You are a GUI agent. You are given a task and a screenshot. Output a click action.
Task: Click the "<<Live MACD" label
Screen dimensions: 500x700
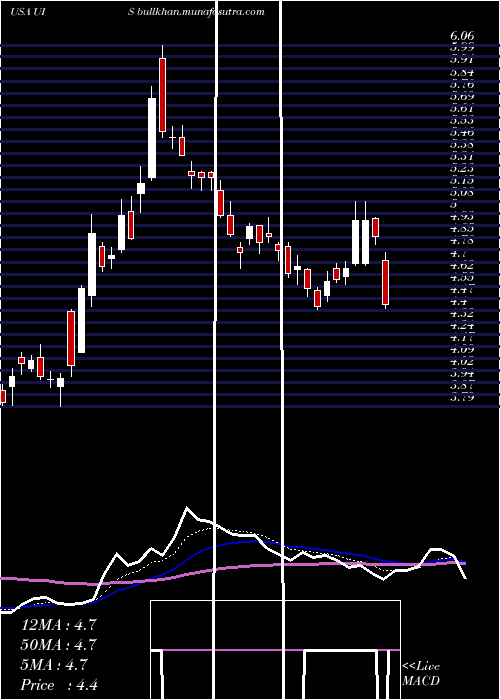point(421,674)
